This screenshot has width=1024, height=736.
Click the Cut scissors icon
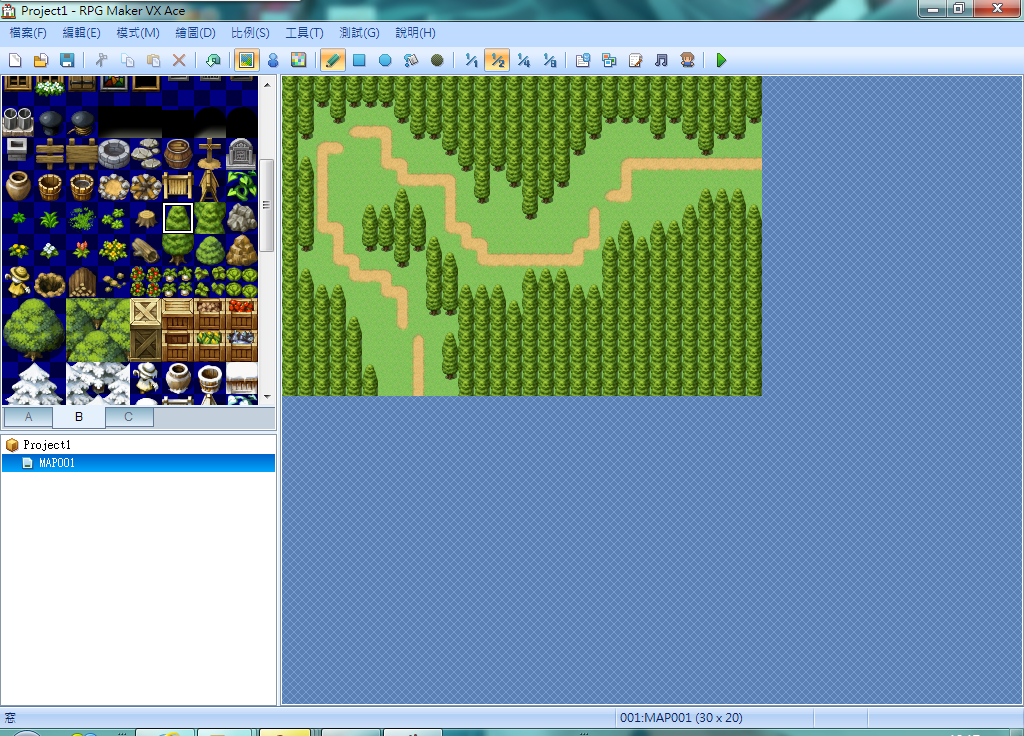(101, 61)
